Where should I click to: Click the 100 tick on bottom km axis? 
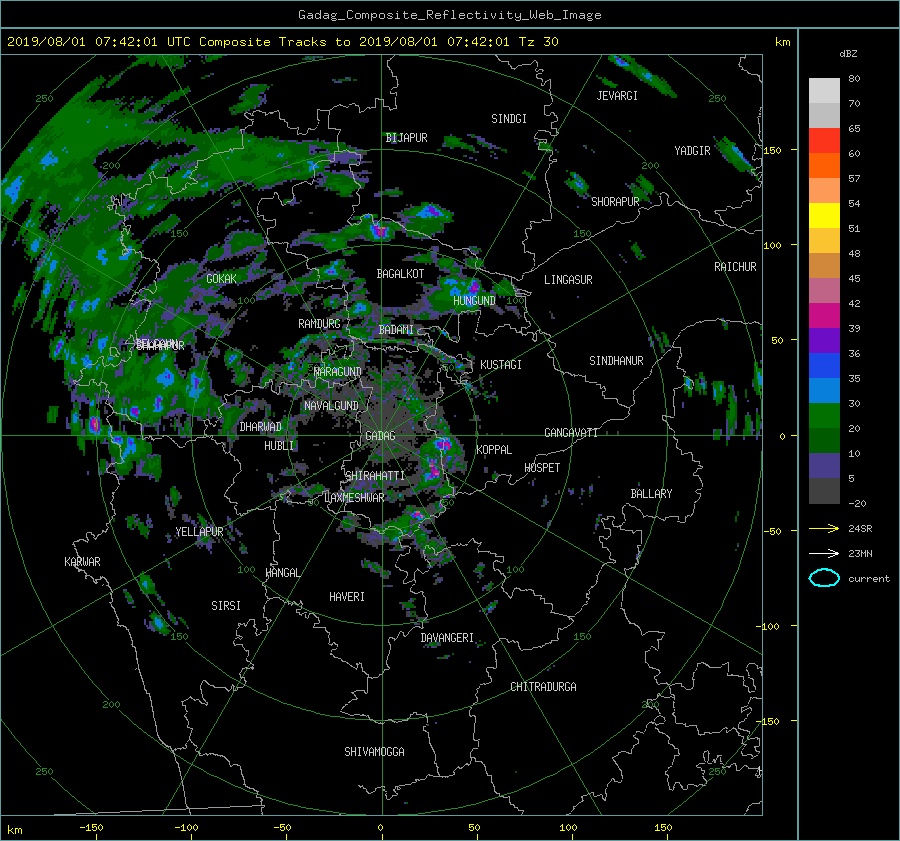point(568,828)
